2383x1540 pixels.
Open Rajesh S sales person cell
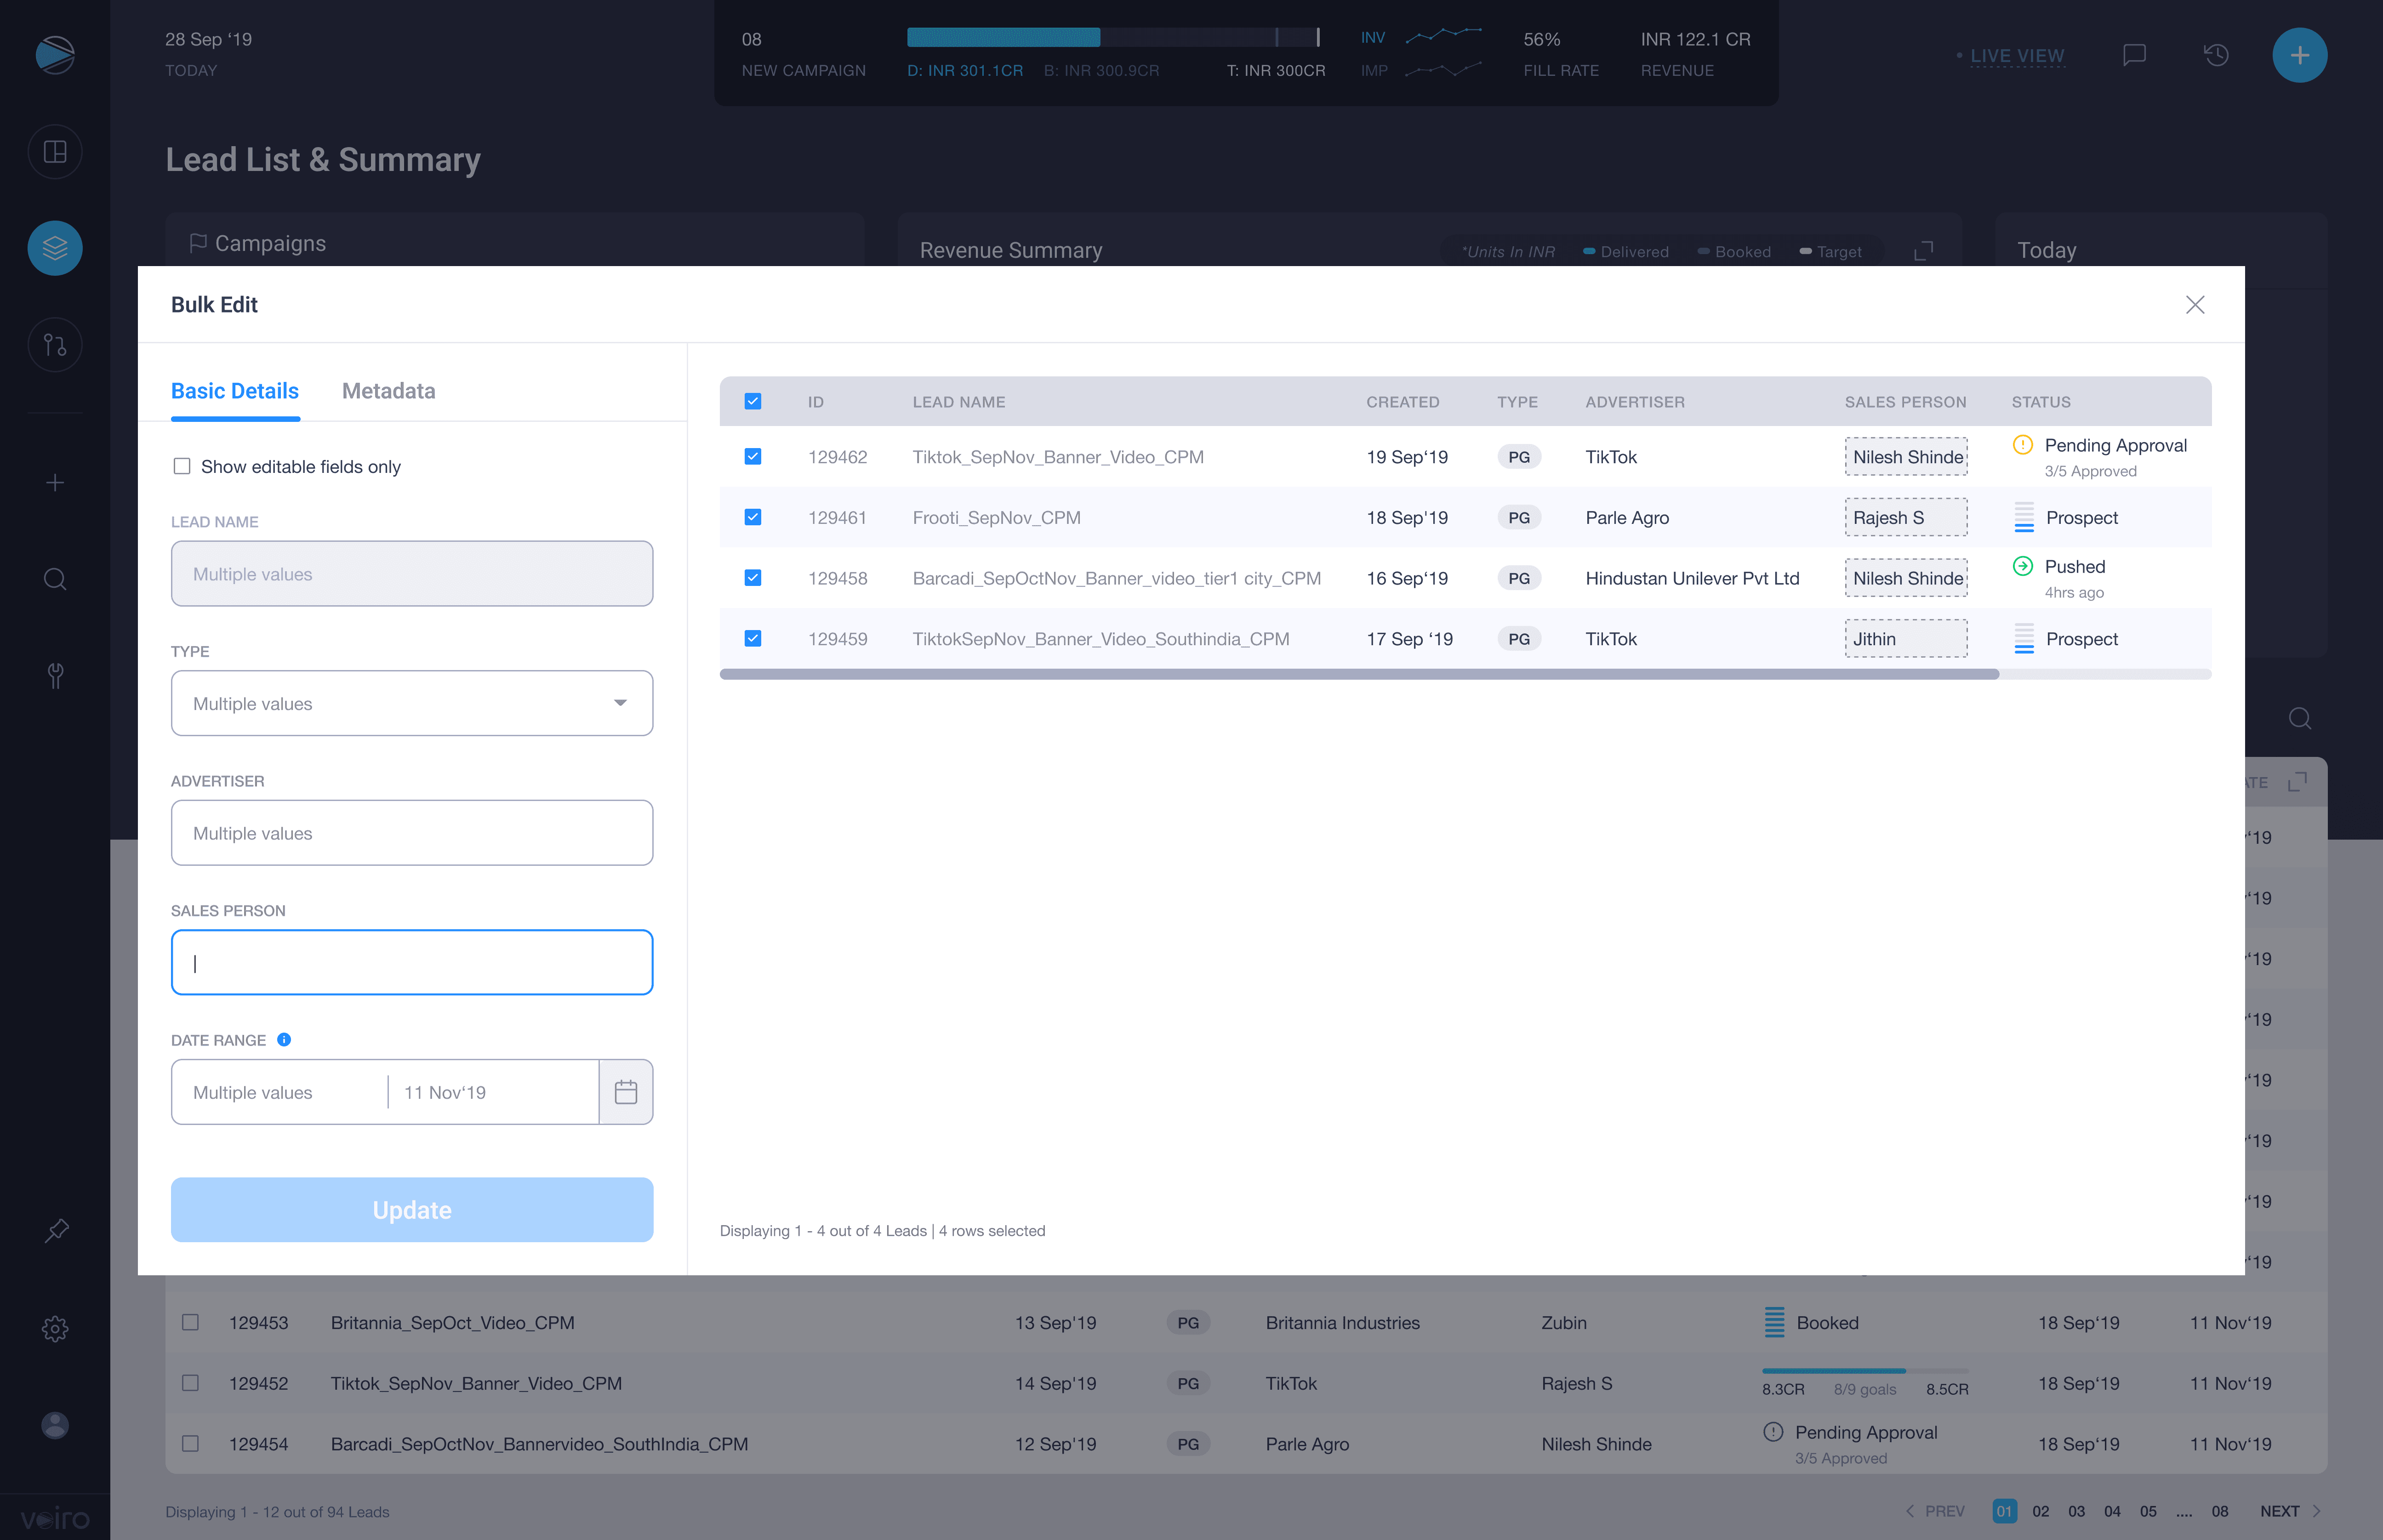(x=1905, y=517)
